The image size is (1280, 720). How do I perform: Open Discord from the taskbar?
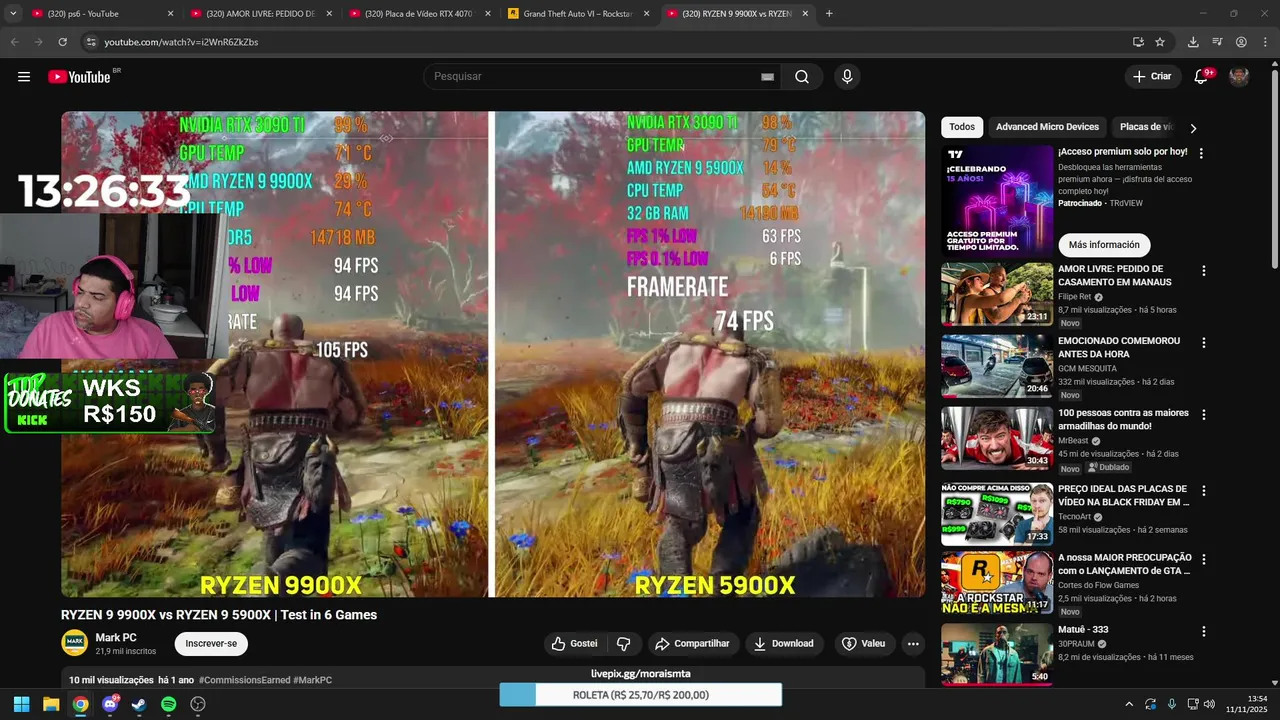click(x=110, y=704)
